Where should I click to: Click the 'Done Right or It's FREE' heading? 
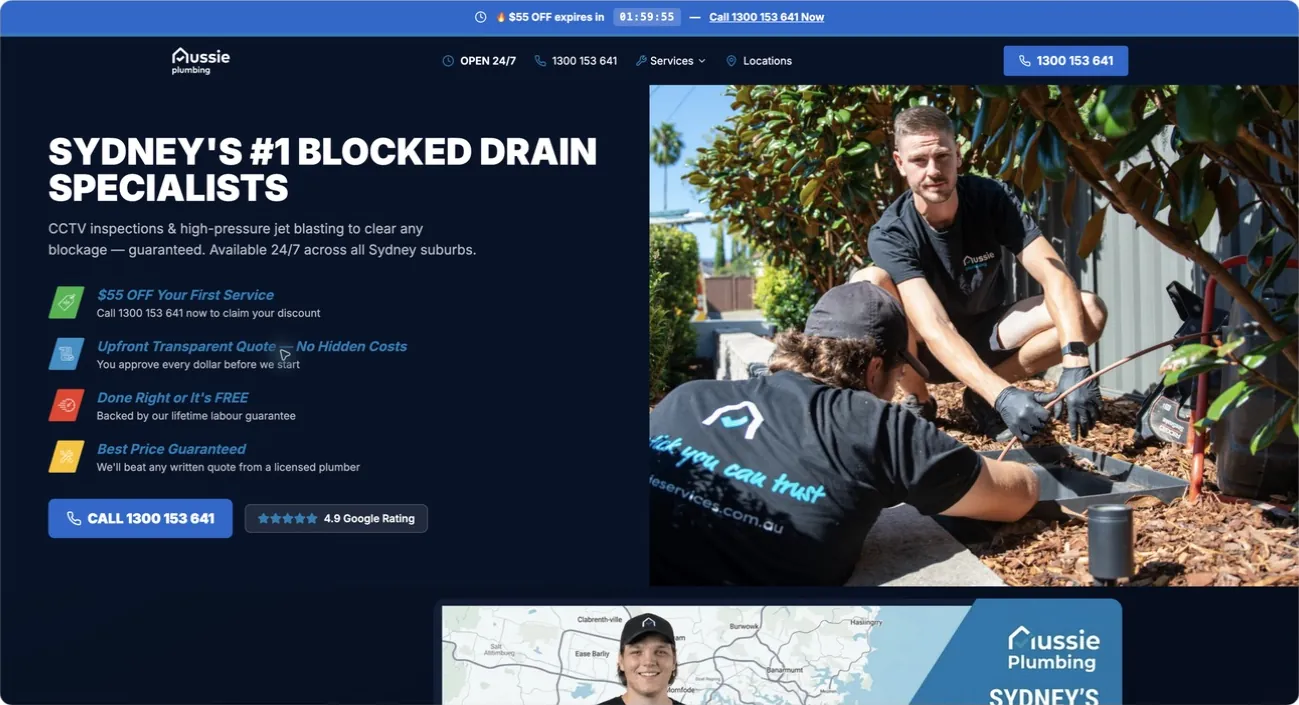pos(172,398)
